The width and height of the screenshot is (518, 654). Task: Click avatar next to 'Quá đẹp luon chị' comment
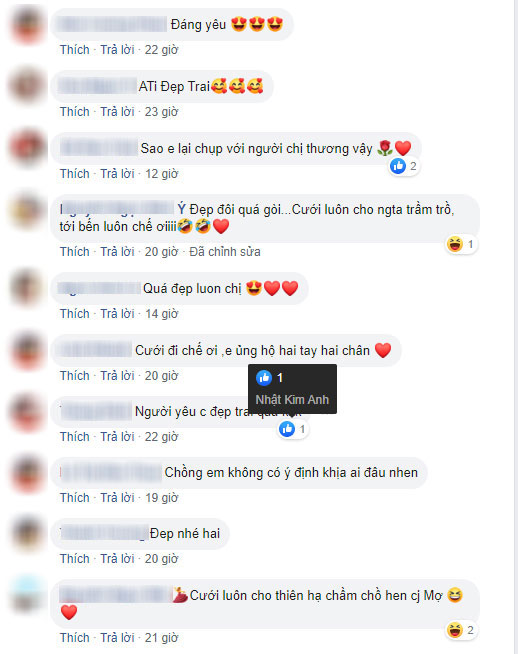tap(27, 288)
